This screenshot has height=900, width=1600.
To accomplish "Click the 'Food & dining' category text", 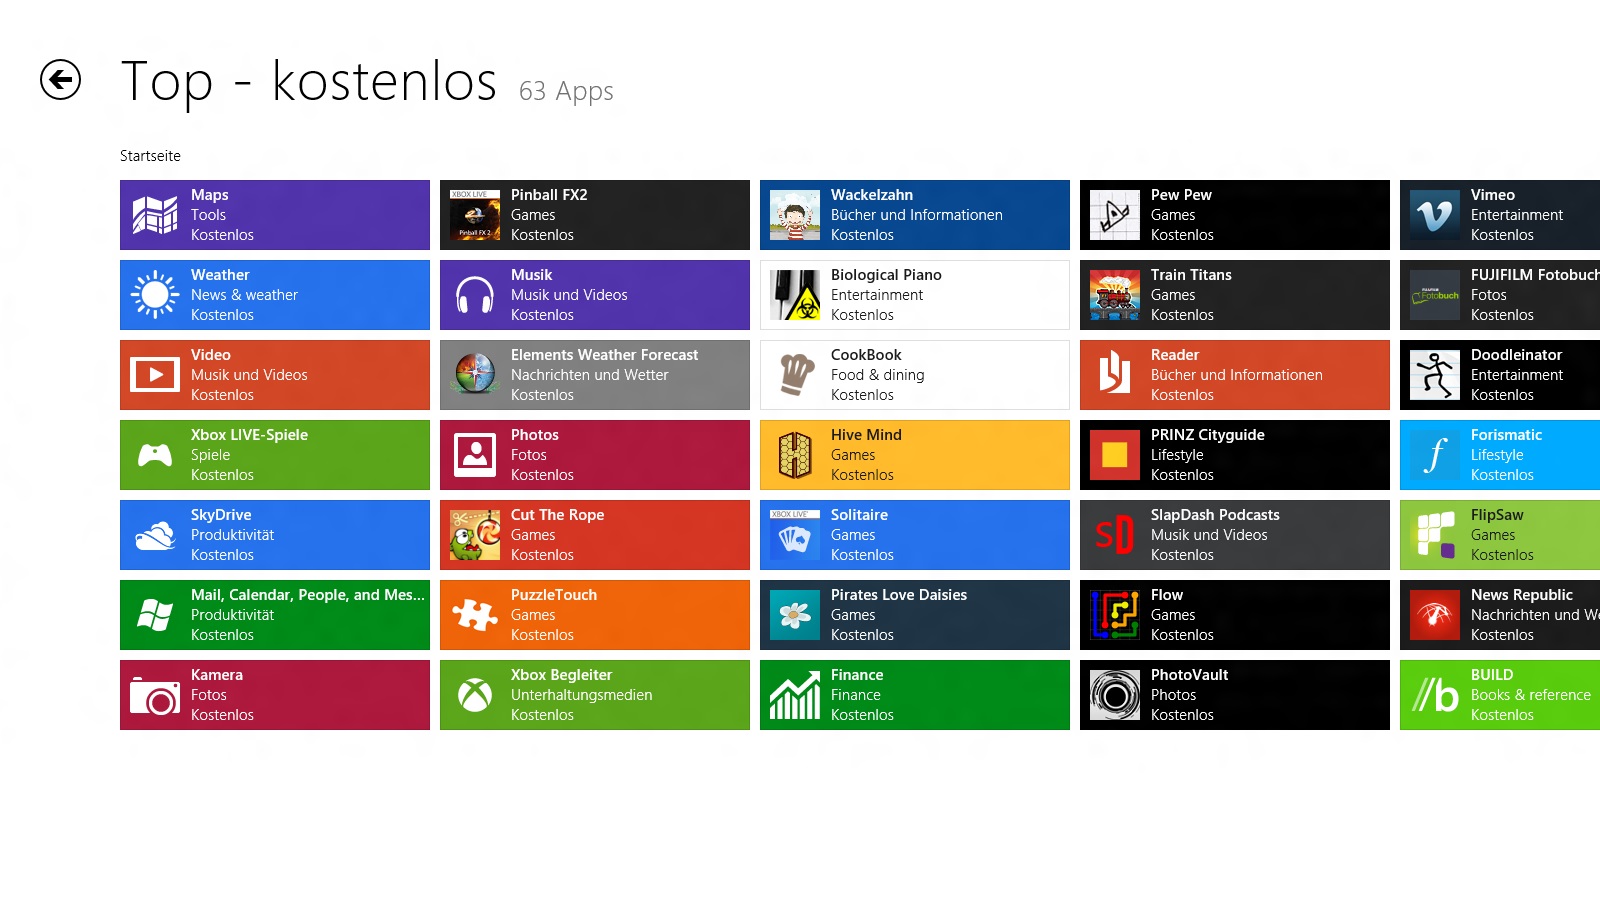I will [877, 375].
